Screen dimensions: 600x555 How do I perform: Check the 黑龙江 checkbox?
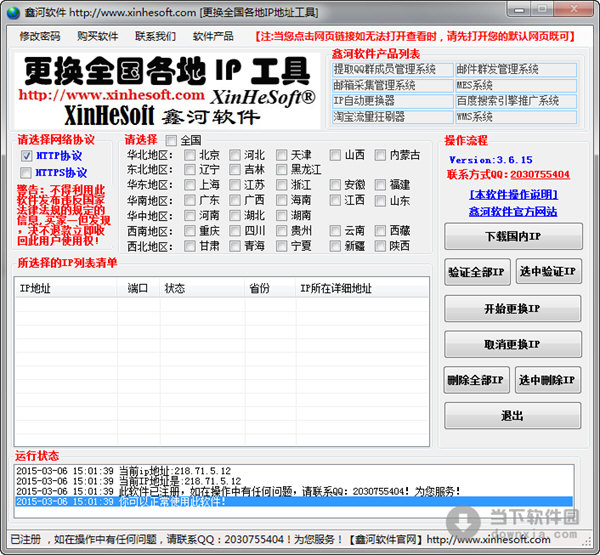pyautogui.click(x=281, y=170)
